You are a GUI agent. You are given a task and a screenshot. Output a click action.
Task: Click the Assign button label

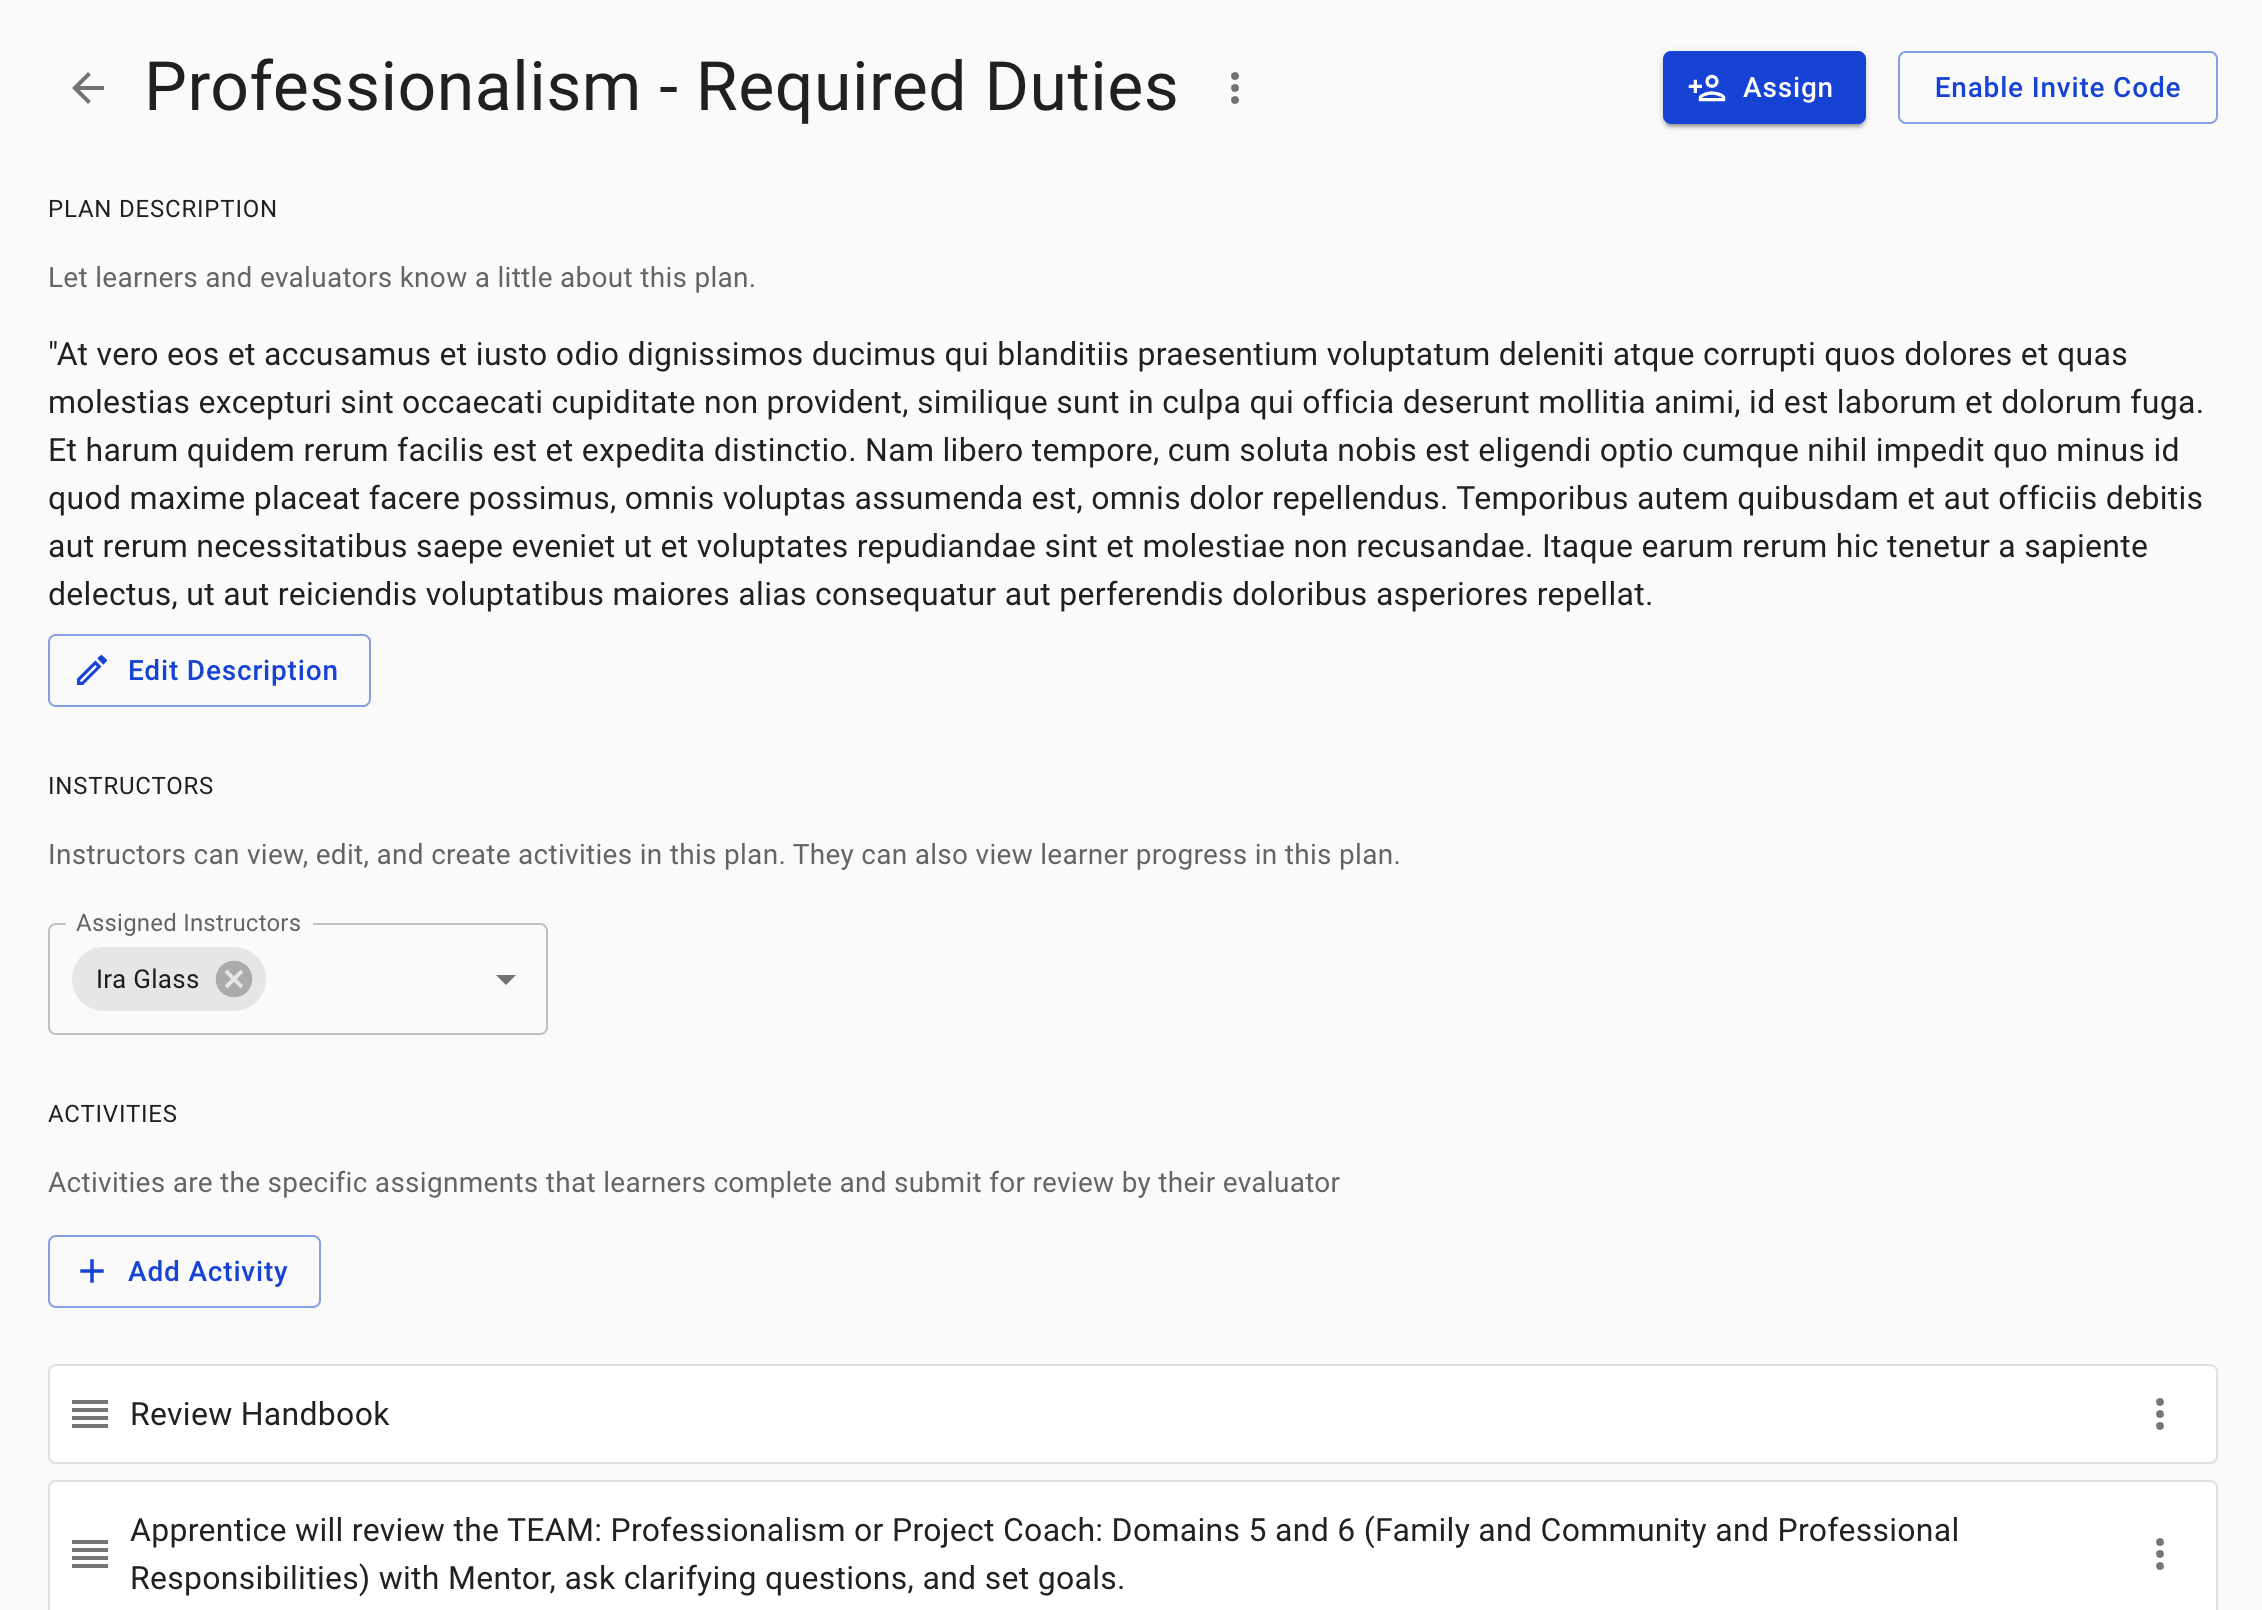[1787, 88]
